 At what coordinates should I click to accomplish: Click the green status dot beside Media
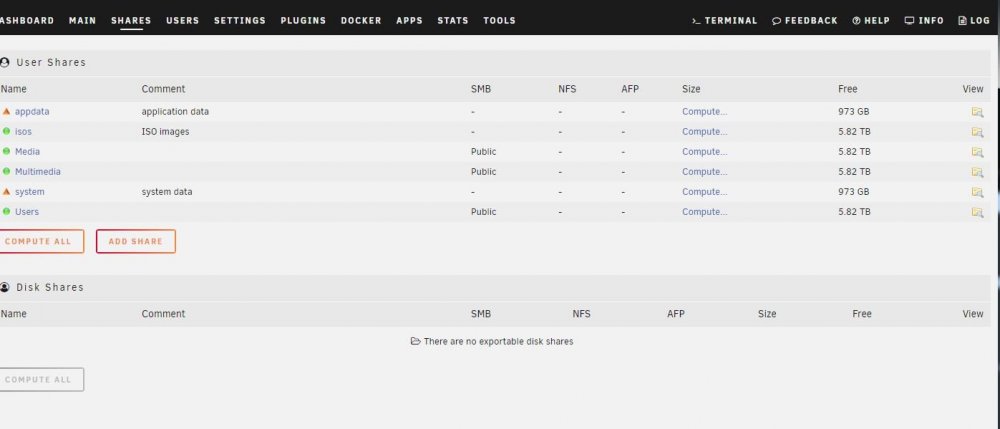6,151
